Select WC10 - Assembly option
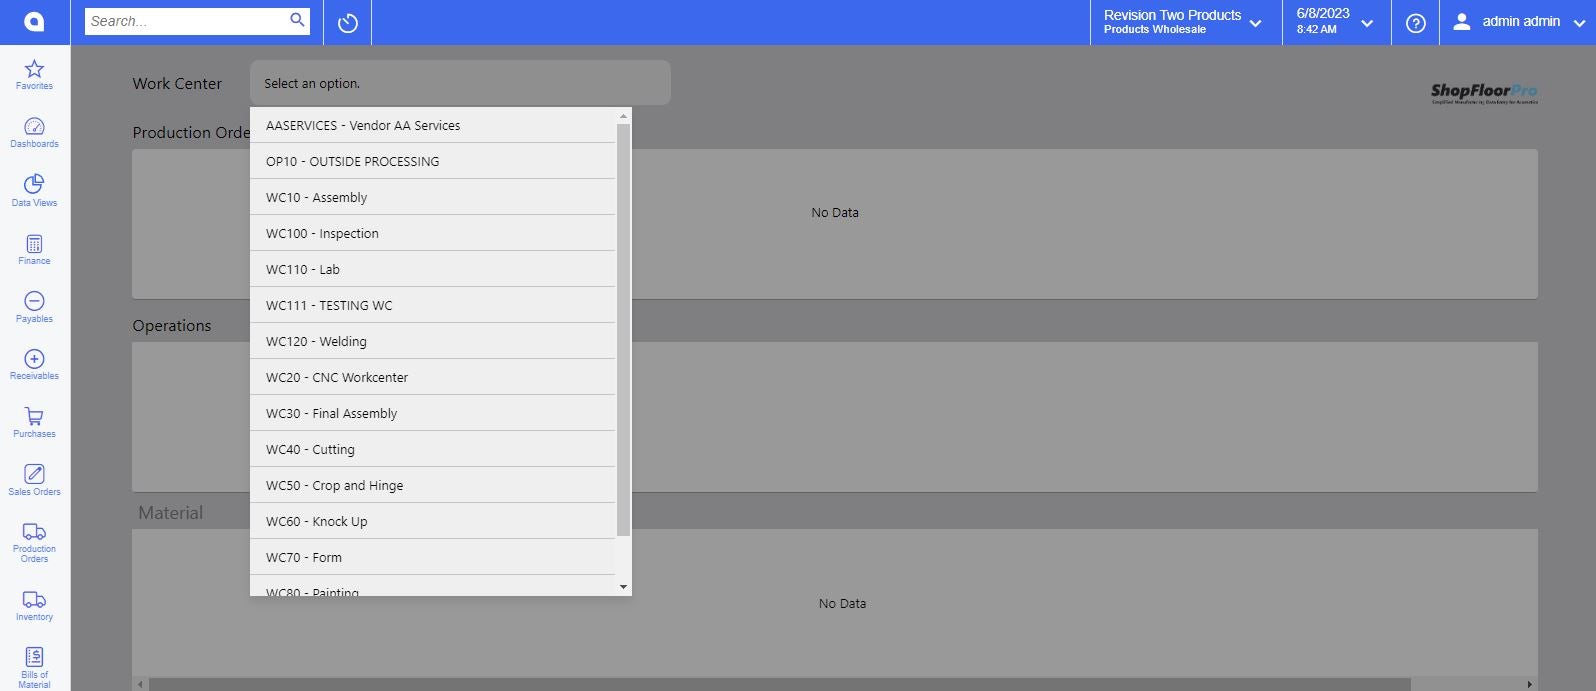This screenshot has height=691, width=1596. pyautogui.click(x=433, y=197)
